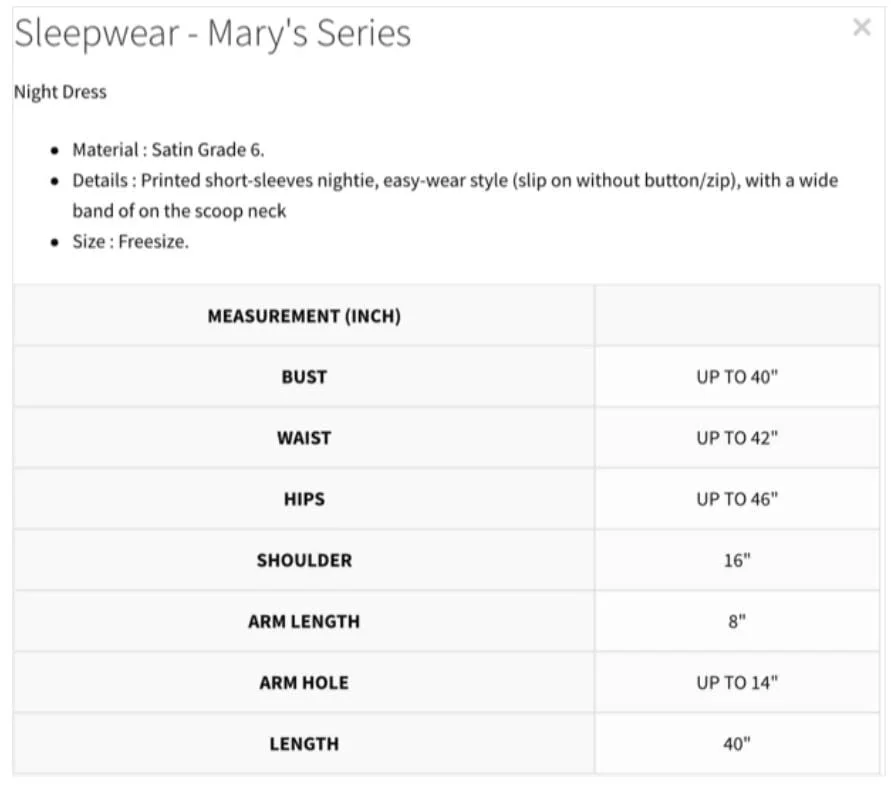Screen dimensions: 891x793
Task: Click the UP TO 46" hips value
Action: click(x=737, y=499)
